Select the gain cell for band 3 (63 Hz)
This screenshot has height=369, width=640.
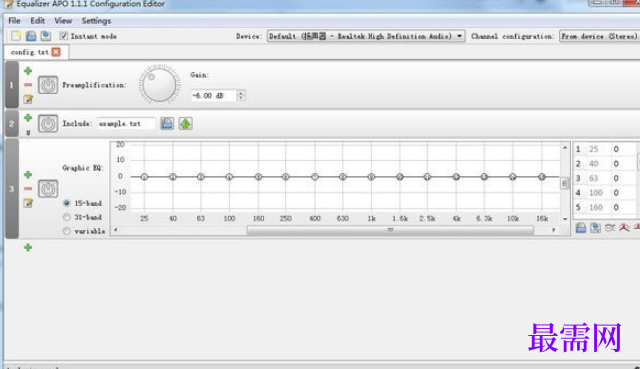[x=624, y=178]
